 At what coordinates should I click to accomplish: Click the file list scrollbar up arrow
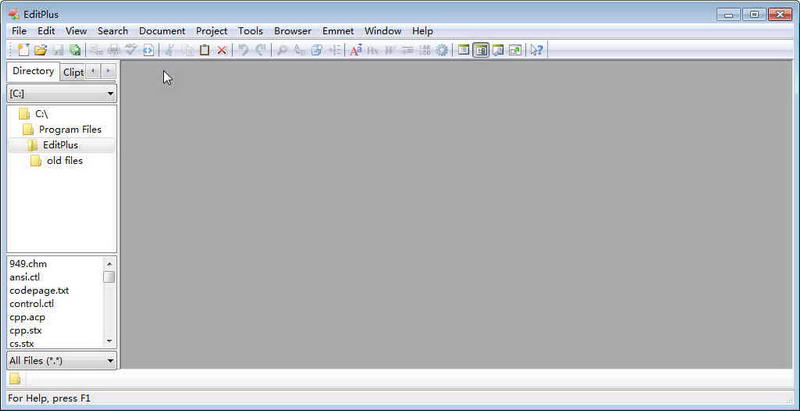pyautogui.click(x=109, y=264)
